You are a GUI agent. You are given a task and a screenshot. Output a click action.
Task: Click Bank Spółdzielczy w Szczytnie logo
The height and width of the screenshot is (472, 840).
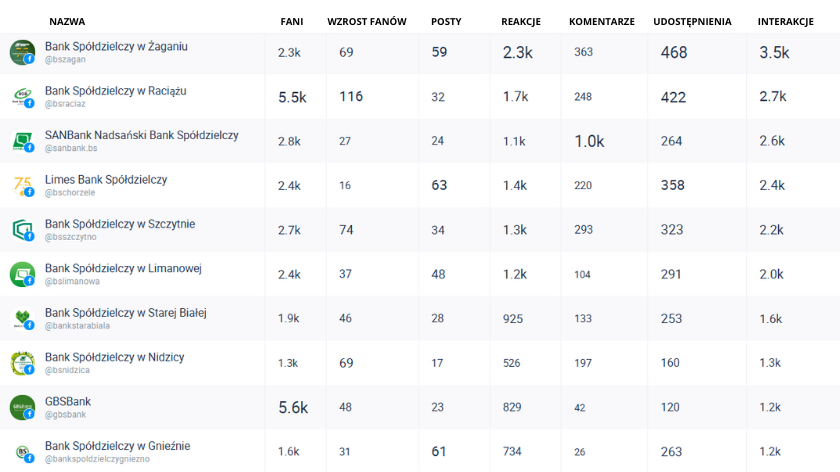pyautogui.click(x=22, y=230)
